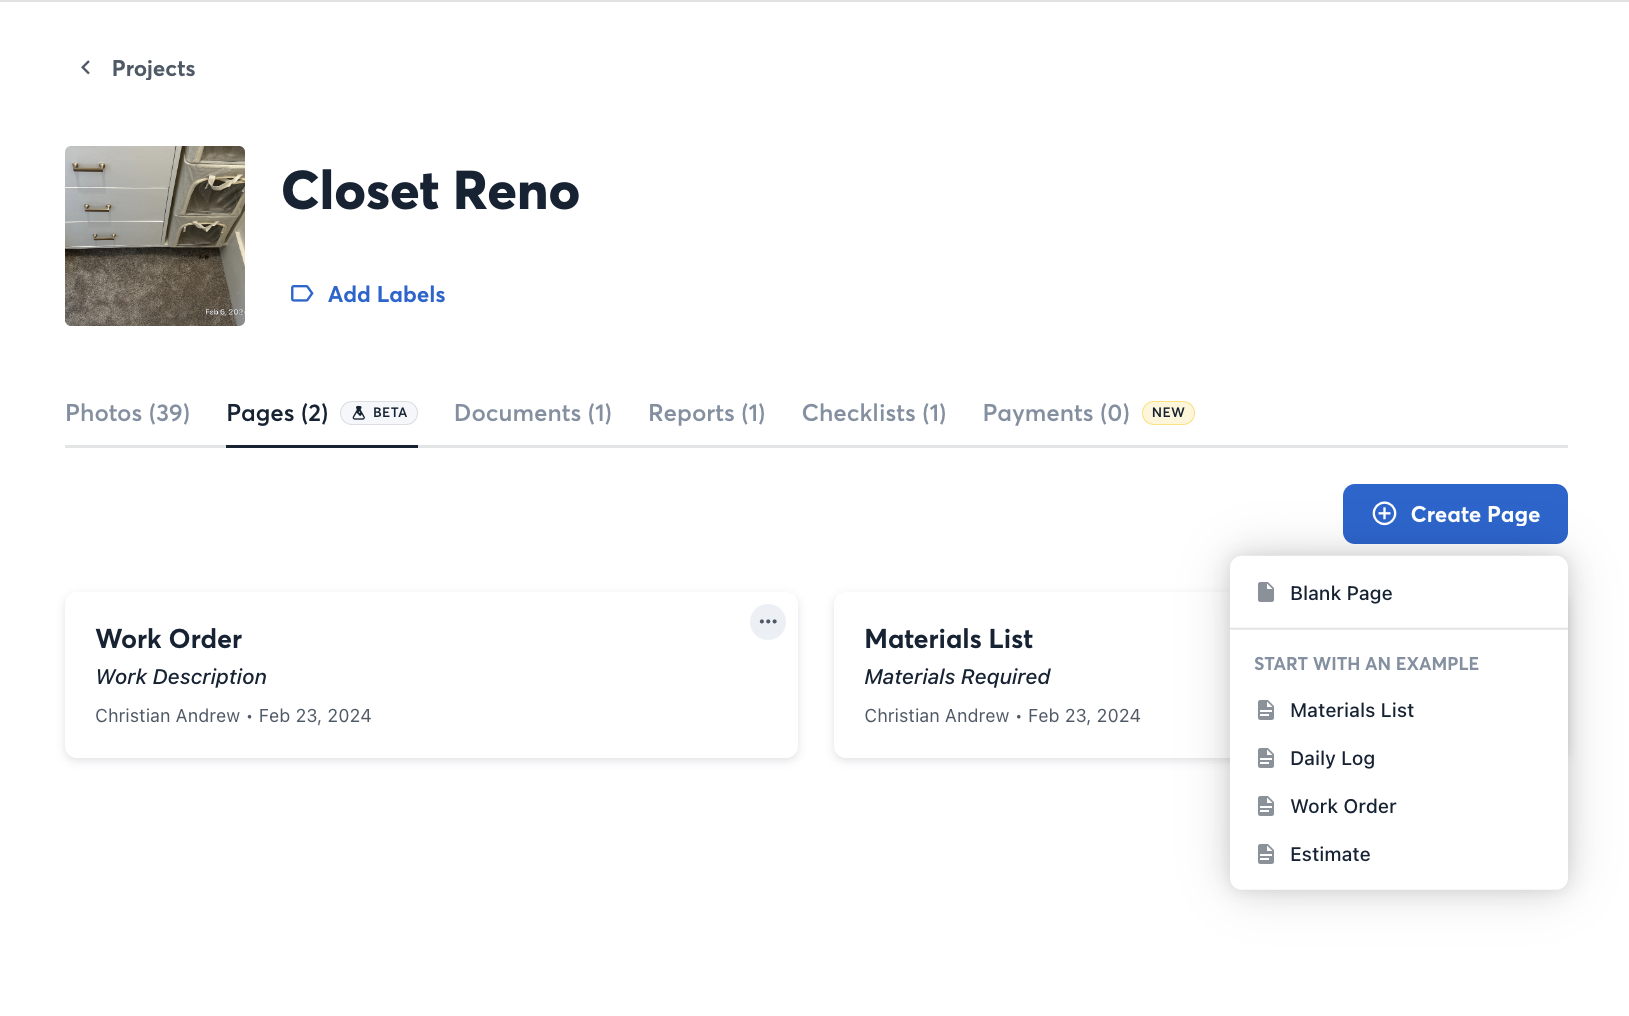Screen dimensions: 1629x1016
Task: Switch to the Photos (39) tab
Action: point(127,413)
